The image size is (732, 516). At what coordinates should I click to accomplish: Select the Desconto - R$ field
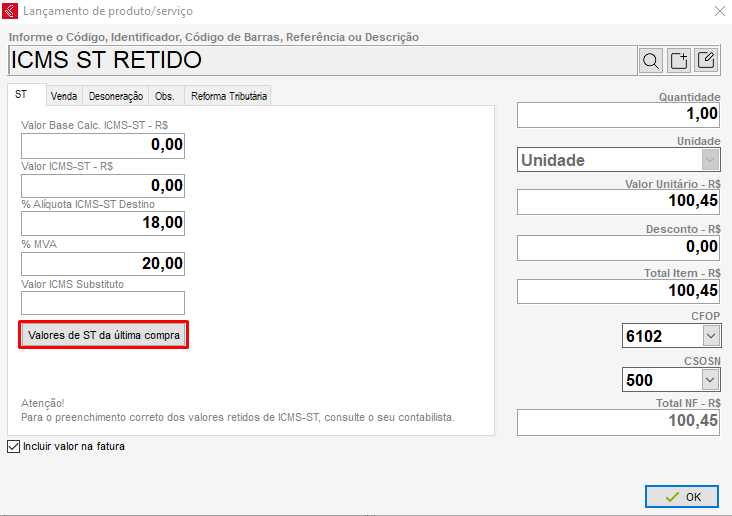[618, 247]
